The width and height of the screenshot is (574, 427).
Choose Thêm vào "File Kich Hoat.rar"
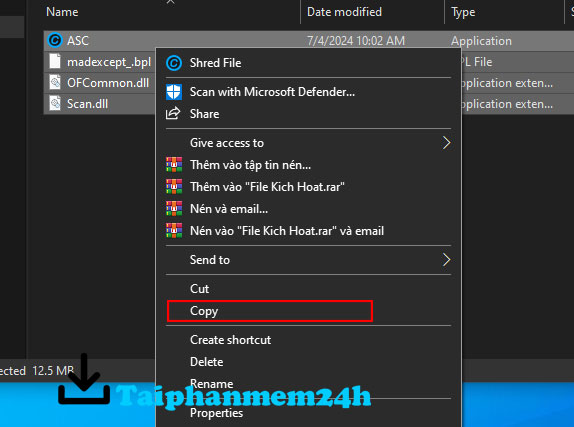point(267,187)
